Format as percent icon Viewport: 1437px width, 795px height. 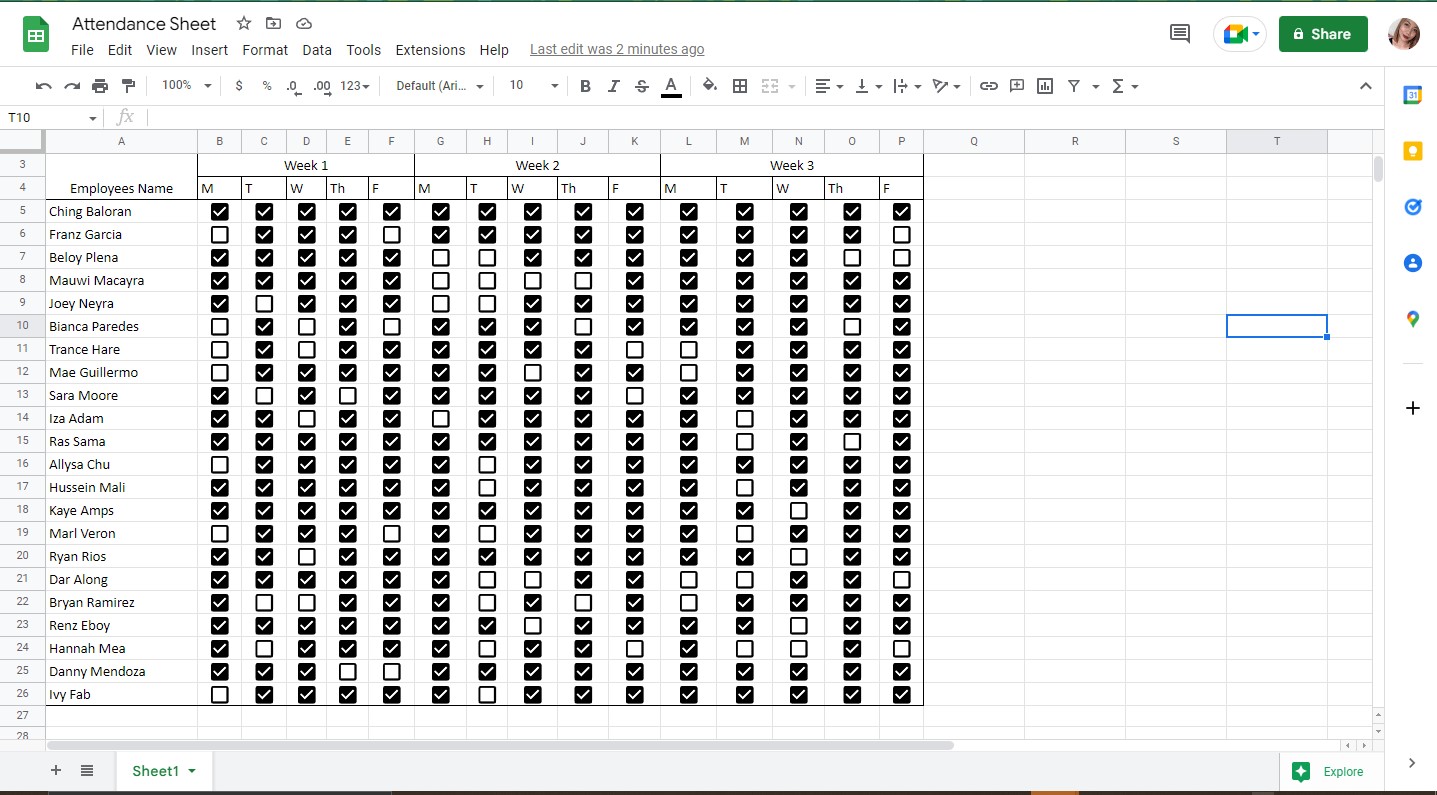tap(267, 86)
